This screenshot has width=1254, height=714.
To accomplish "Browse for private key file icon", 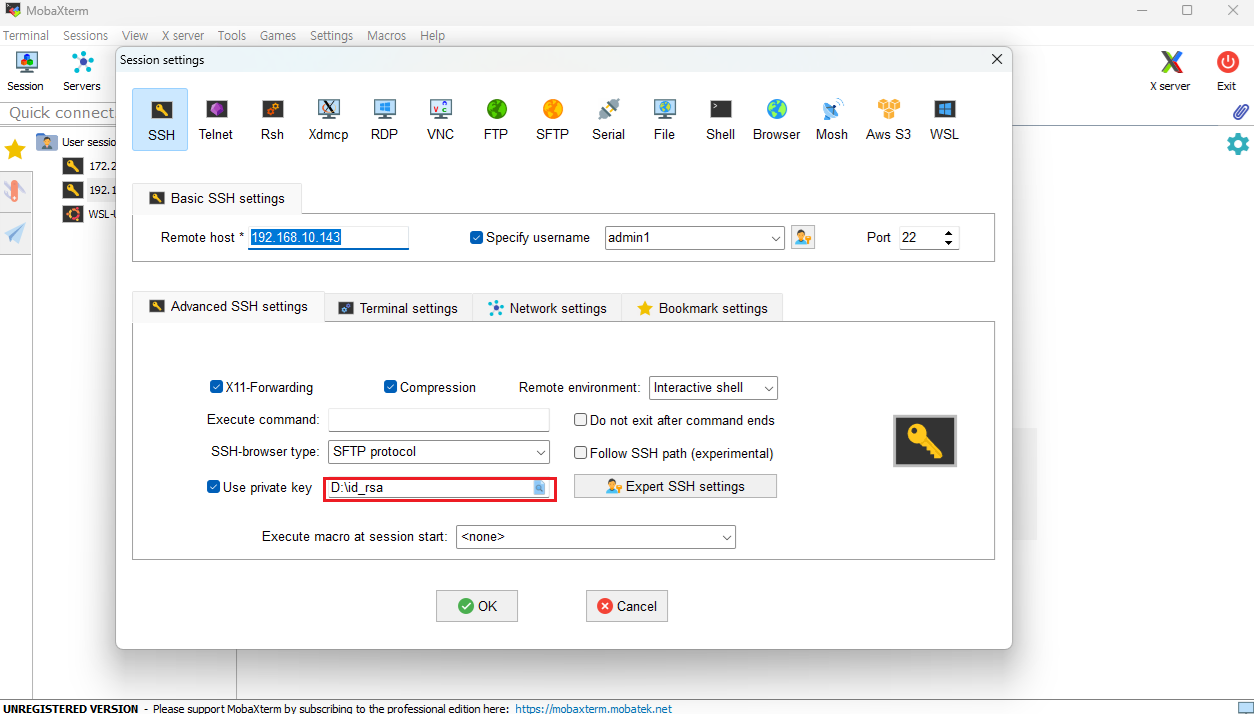I will (539, 488).
